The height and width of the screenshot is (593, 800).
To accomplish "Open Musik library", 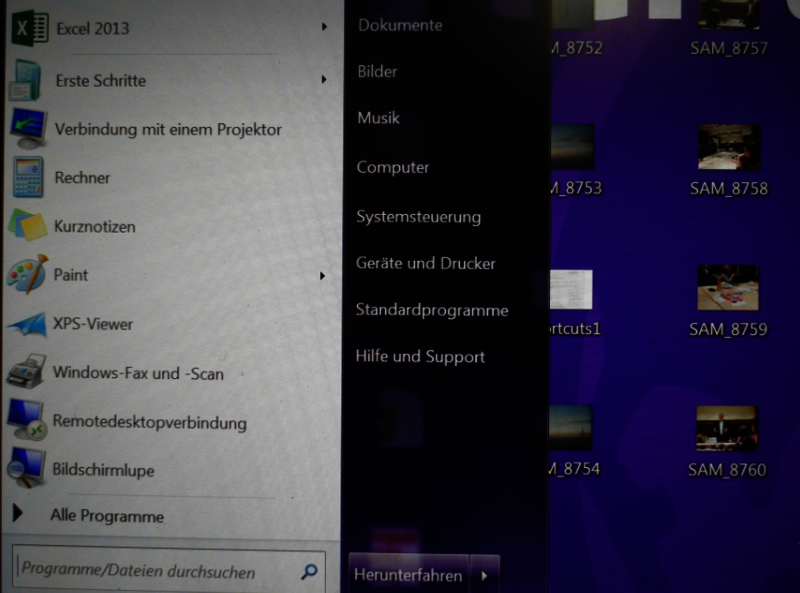I will point(378,118).
